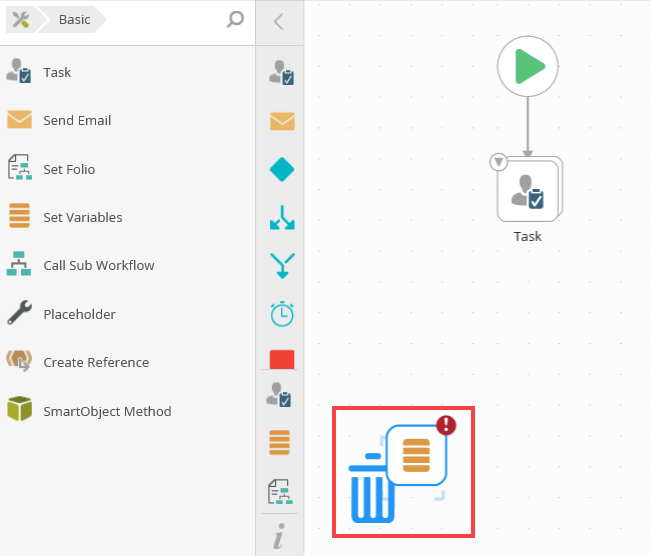Collapse the toolbox panel with the left chevron

point(279,21)
